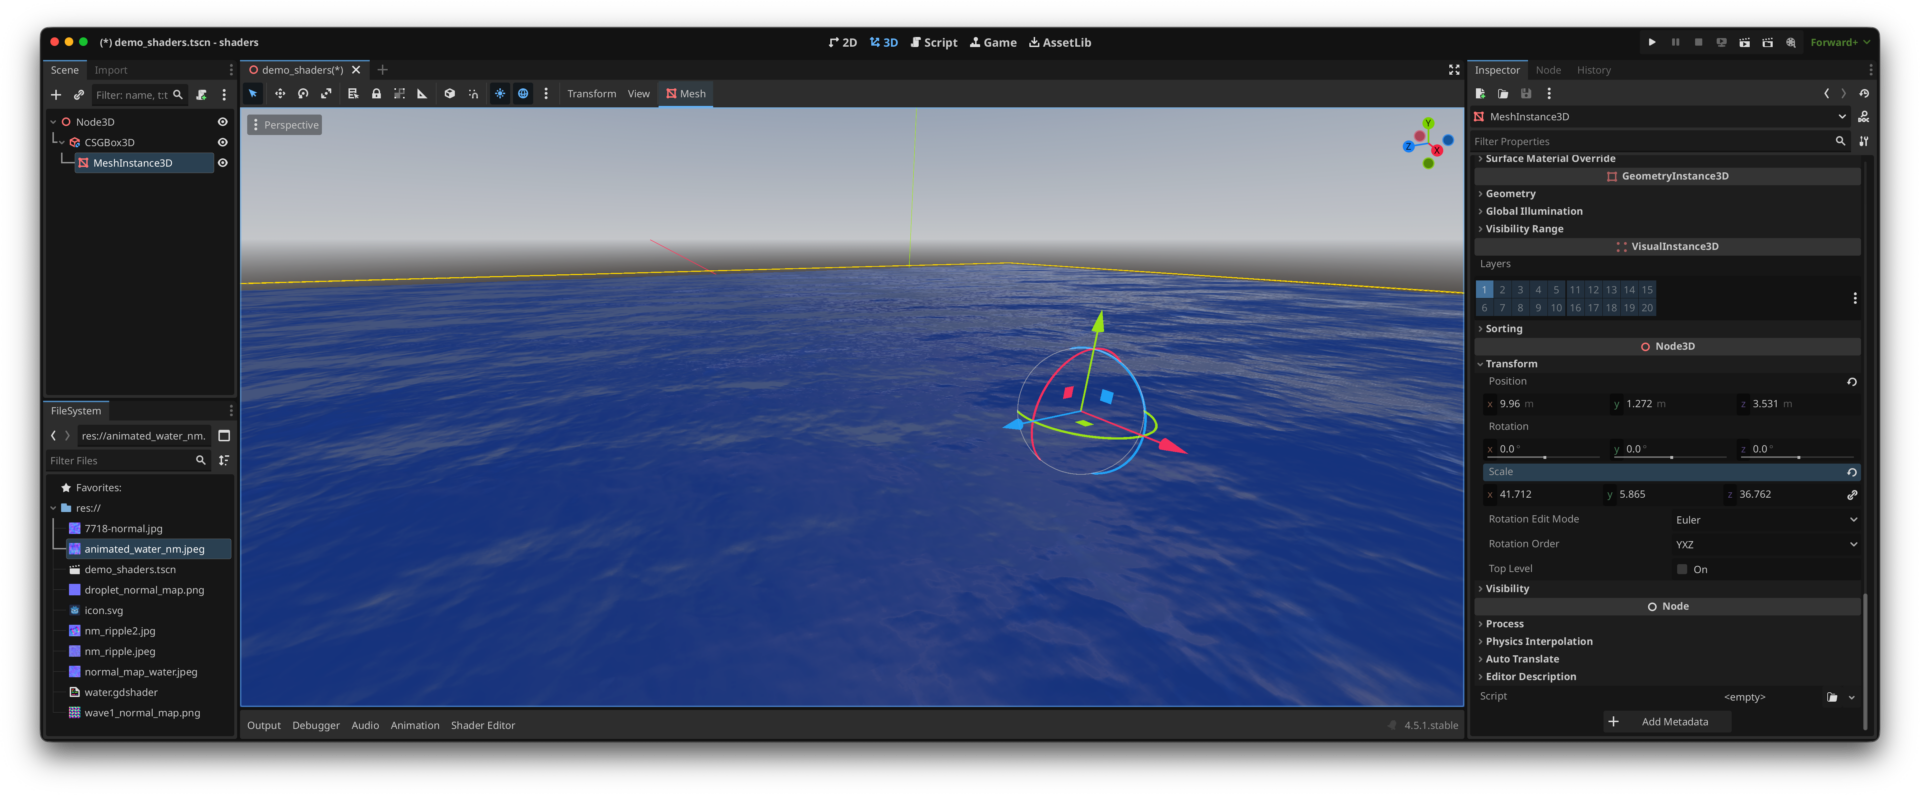
Task: Toggle the Use Snap magnet icon
Action: (x=473, y=94)
